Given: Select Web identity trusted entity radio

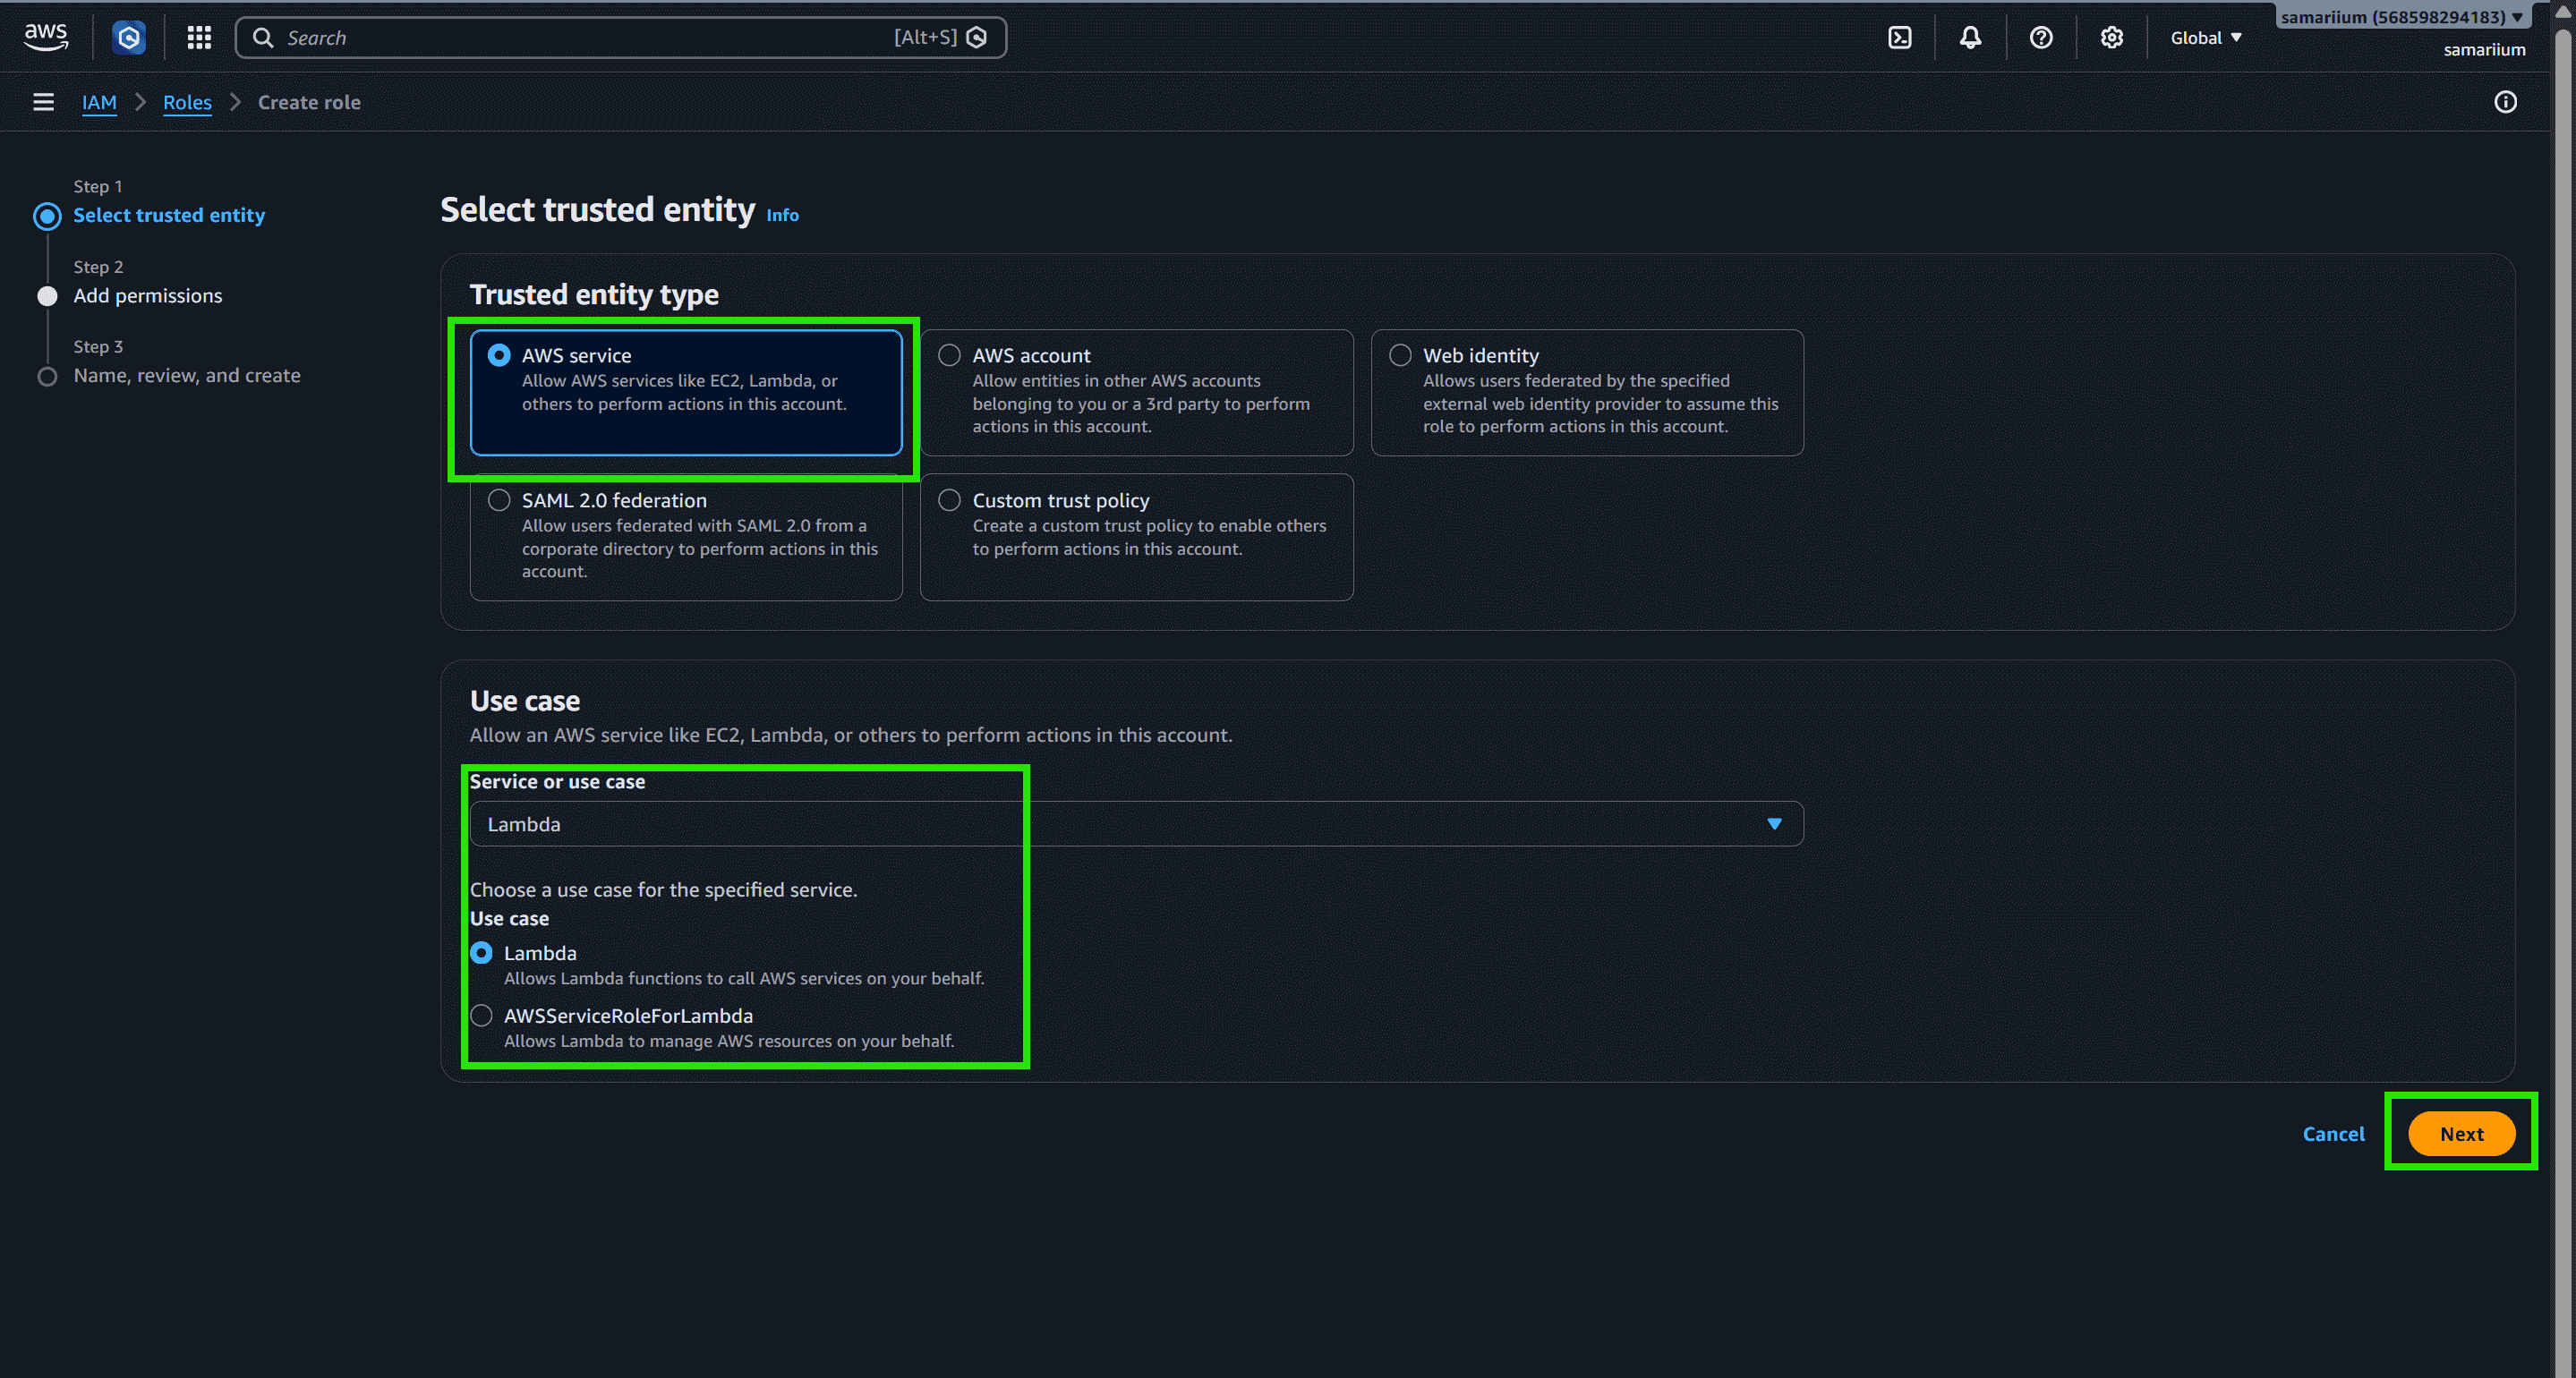Looking at the screenshot, I should click(x=1400, y=355).
